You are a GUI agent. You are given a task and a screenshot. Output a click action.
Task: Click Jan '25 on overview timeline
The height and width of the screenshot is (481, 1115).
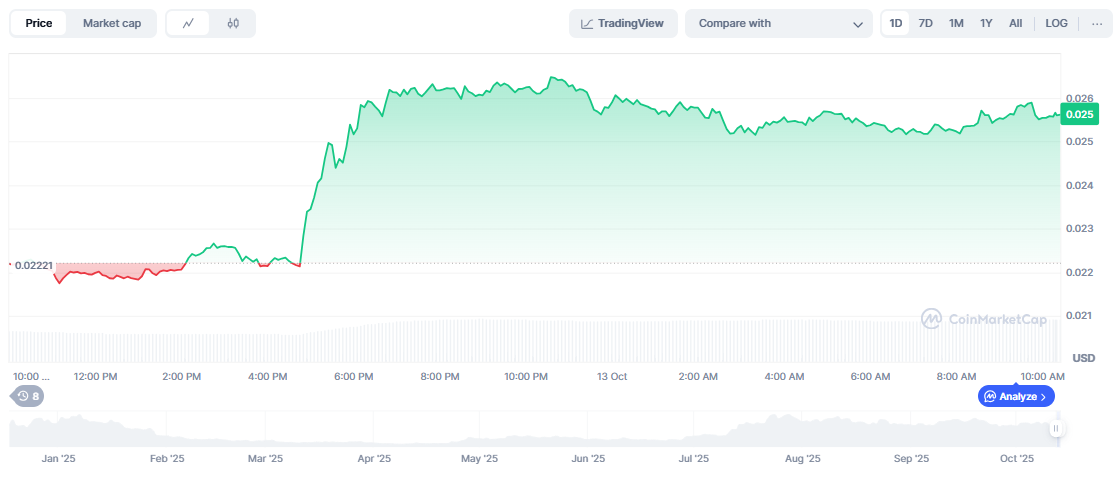pyautogui.click(x=58, y=459)
